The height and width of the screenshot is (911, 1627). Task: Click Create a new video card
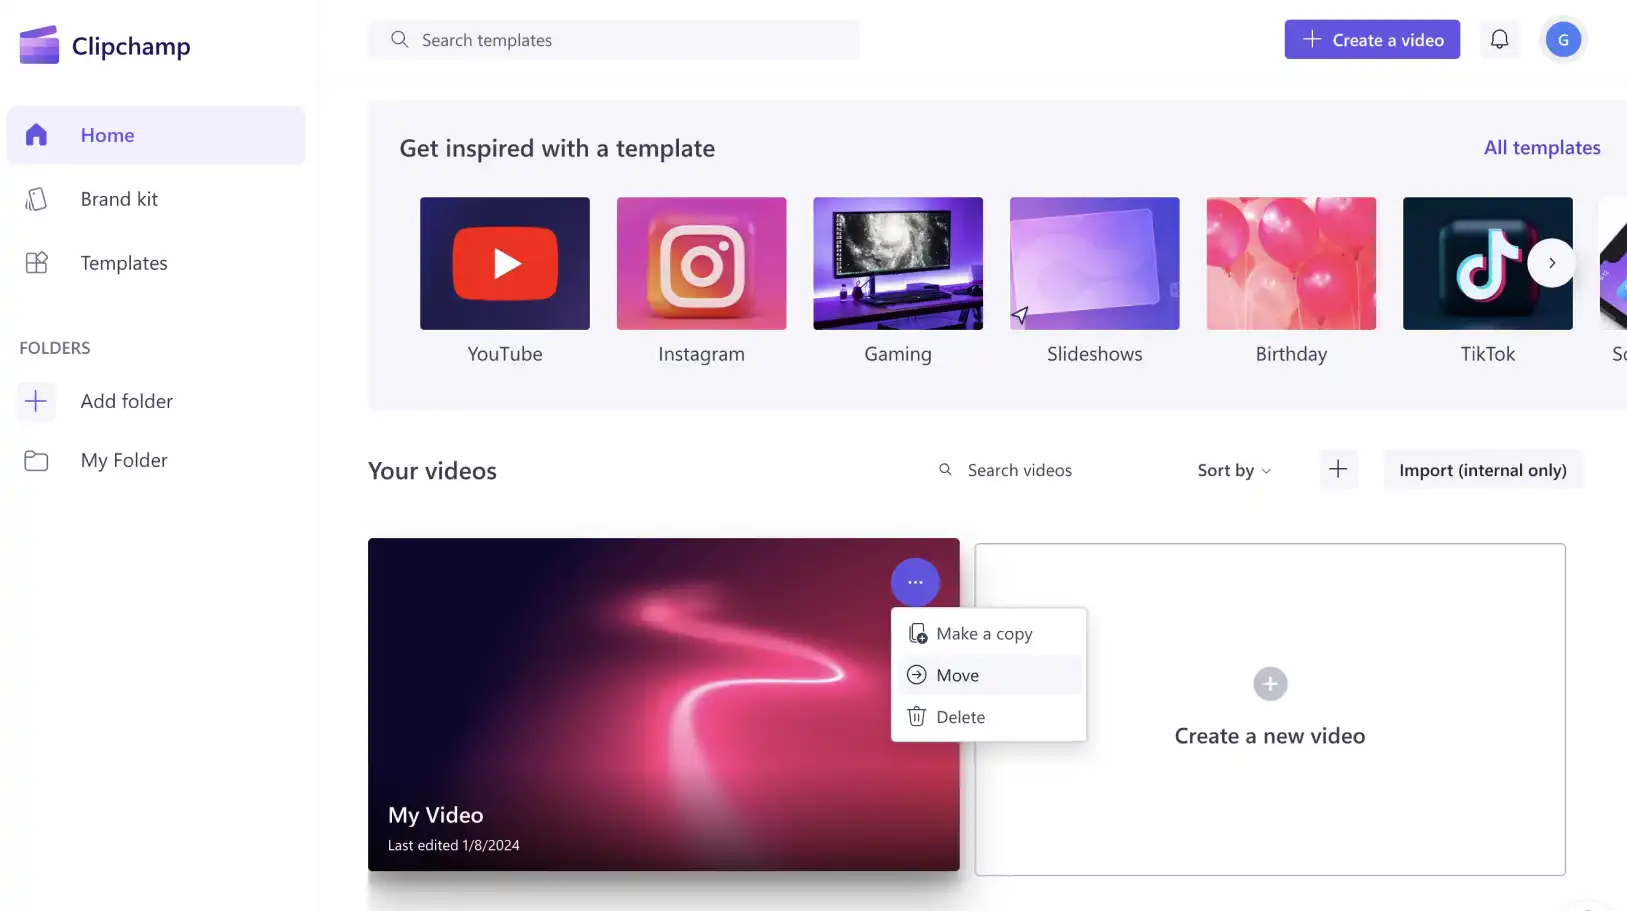[1270, 710]
